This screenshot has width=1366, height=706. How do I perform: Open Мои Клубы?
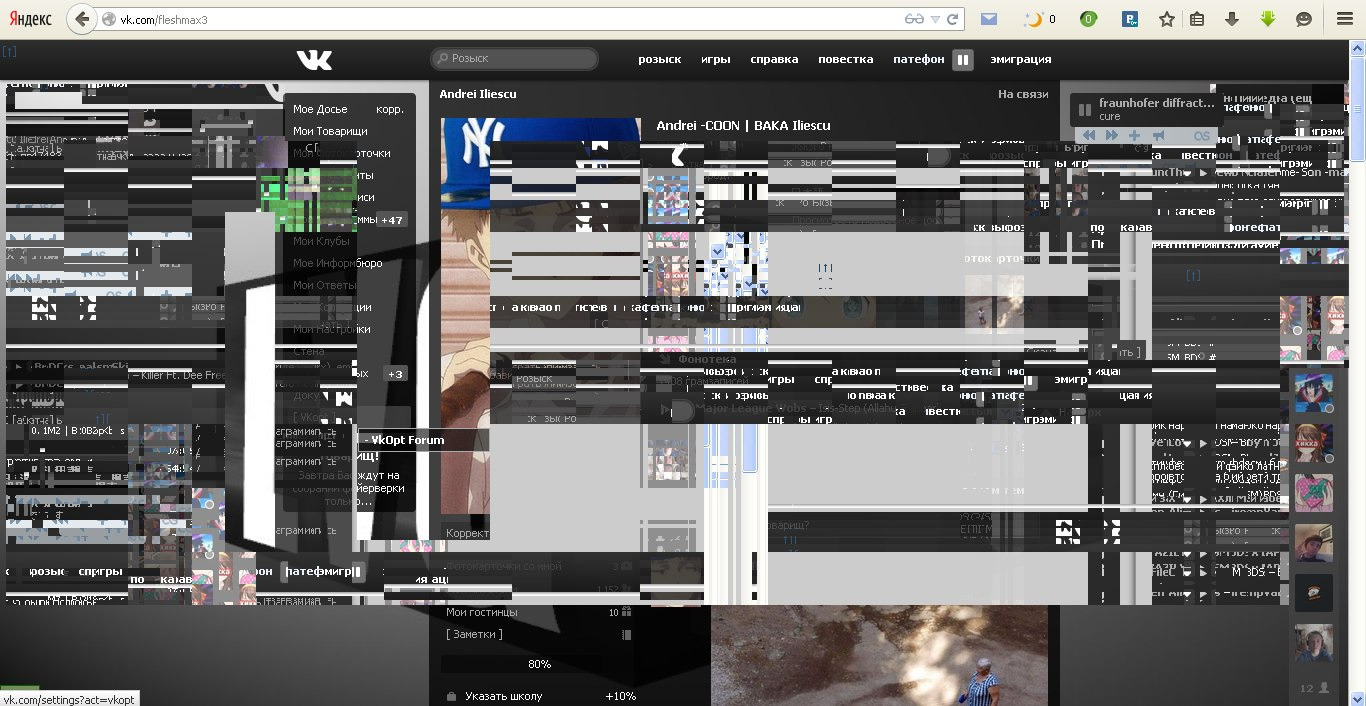(x=321, y=241)
